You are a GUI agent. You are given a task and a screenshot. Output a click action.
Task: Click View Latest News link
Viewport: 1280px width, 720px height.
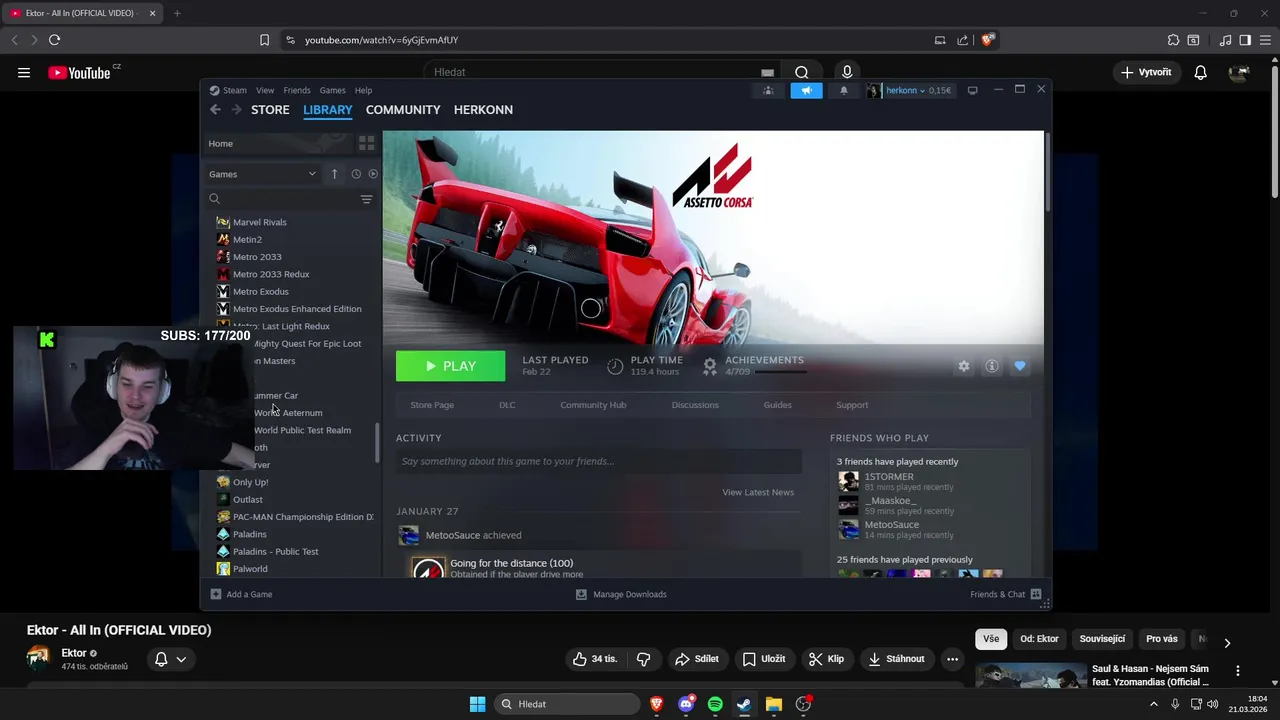758,492
